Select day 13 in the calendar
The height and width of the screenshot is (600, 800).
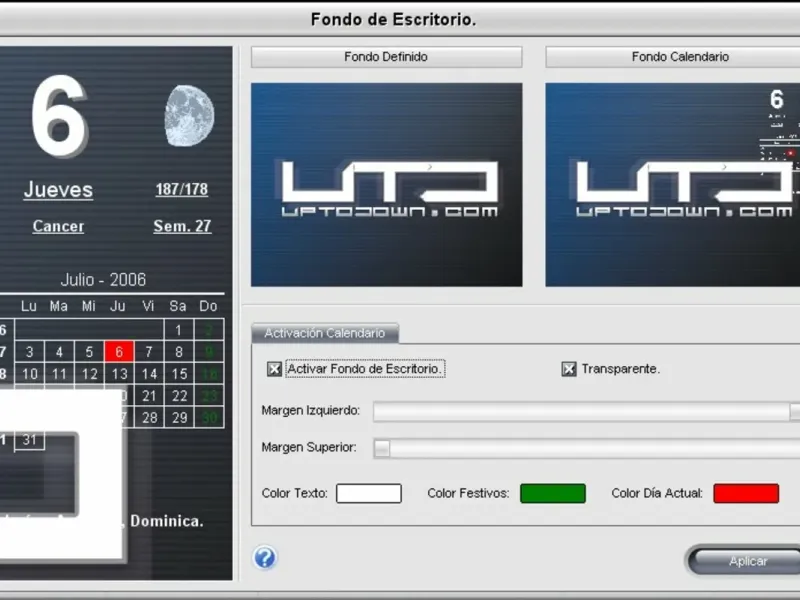tap(119, 373)
